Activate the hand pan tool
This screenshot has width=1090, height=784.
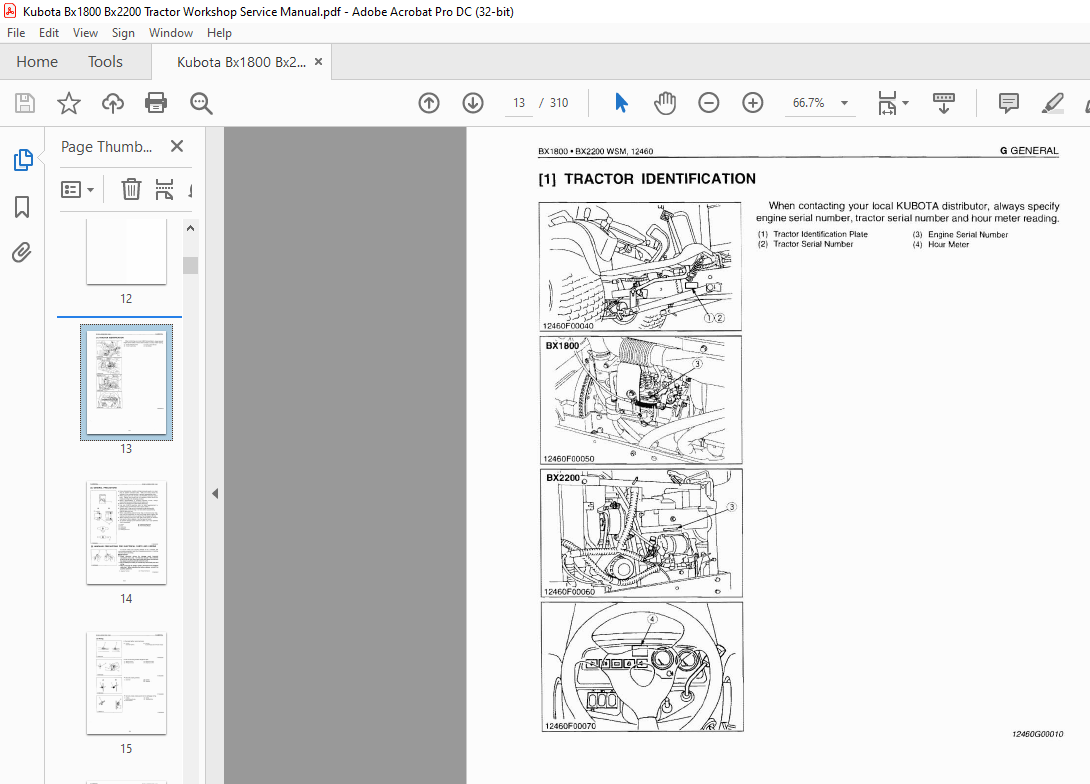665,103
